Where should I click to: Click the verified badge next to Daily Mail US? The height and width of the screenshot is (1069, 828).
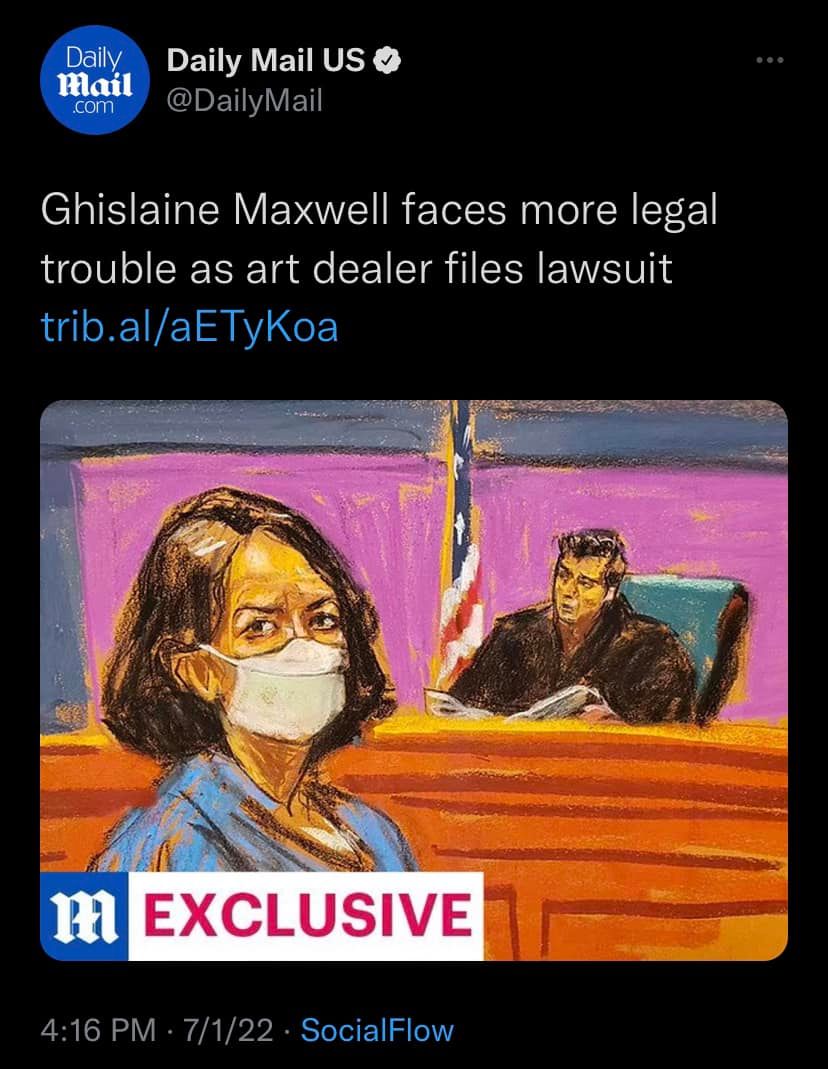[388, 61]
